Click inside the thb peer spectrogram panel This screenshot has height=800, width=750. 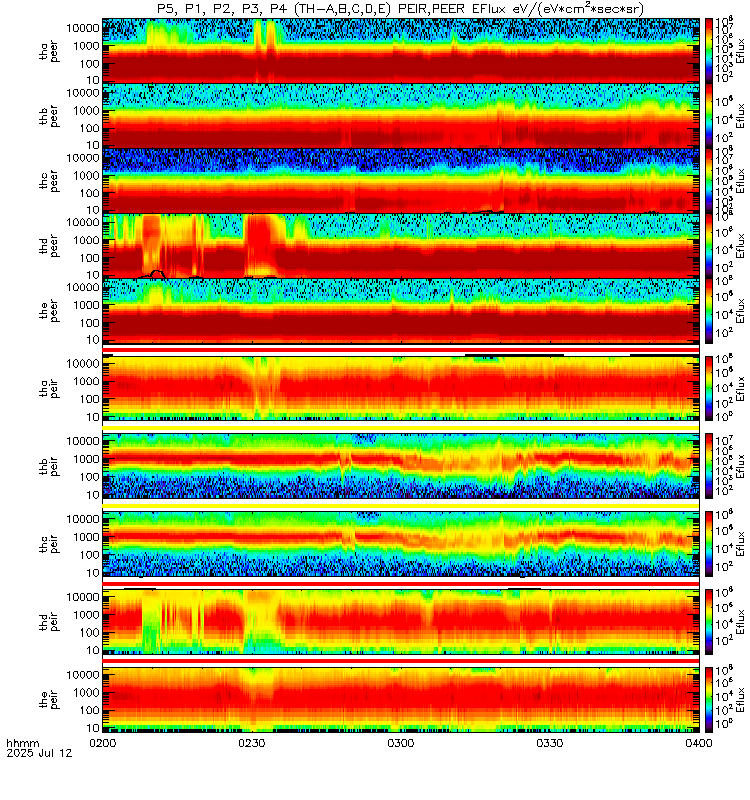(x=401, y=115)
